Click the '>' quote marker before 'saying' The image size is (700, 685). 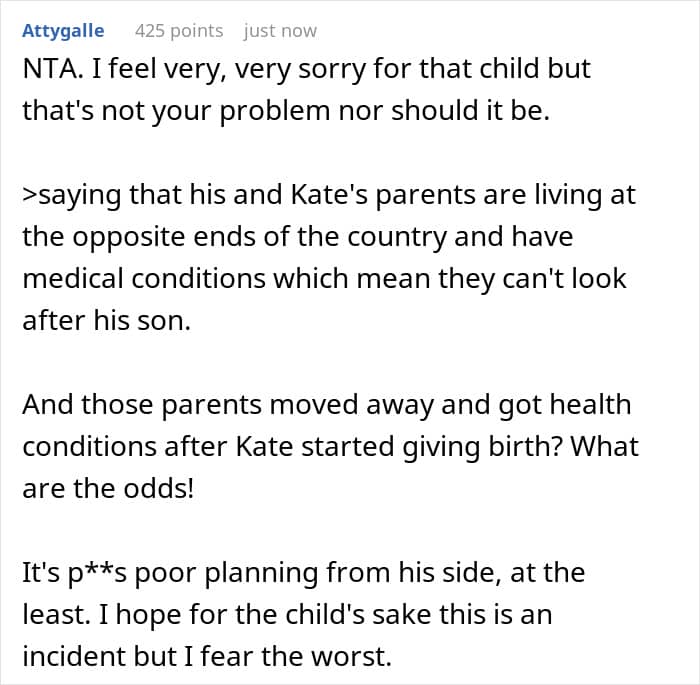30,195
